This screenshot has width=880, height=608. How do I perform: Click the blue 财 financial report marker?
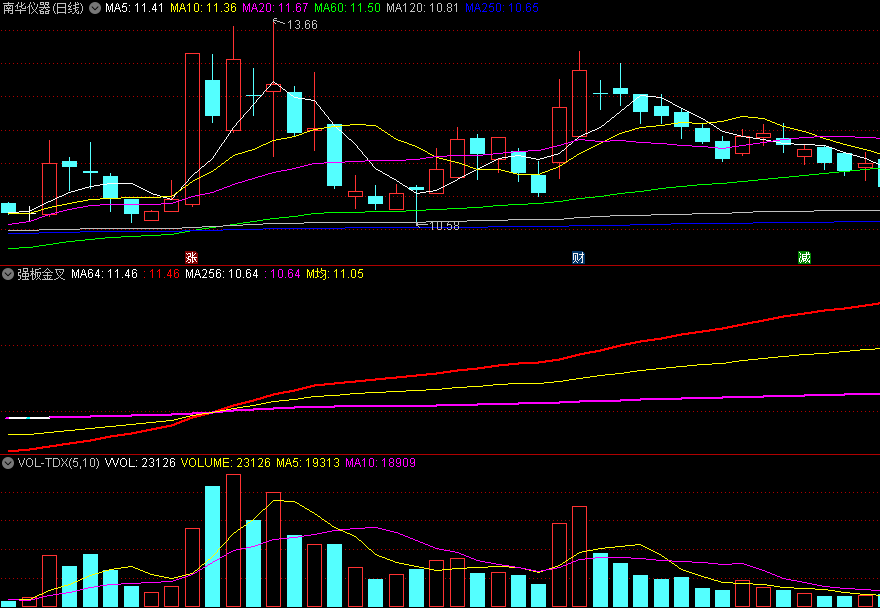coord(579,258)
